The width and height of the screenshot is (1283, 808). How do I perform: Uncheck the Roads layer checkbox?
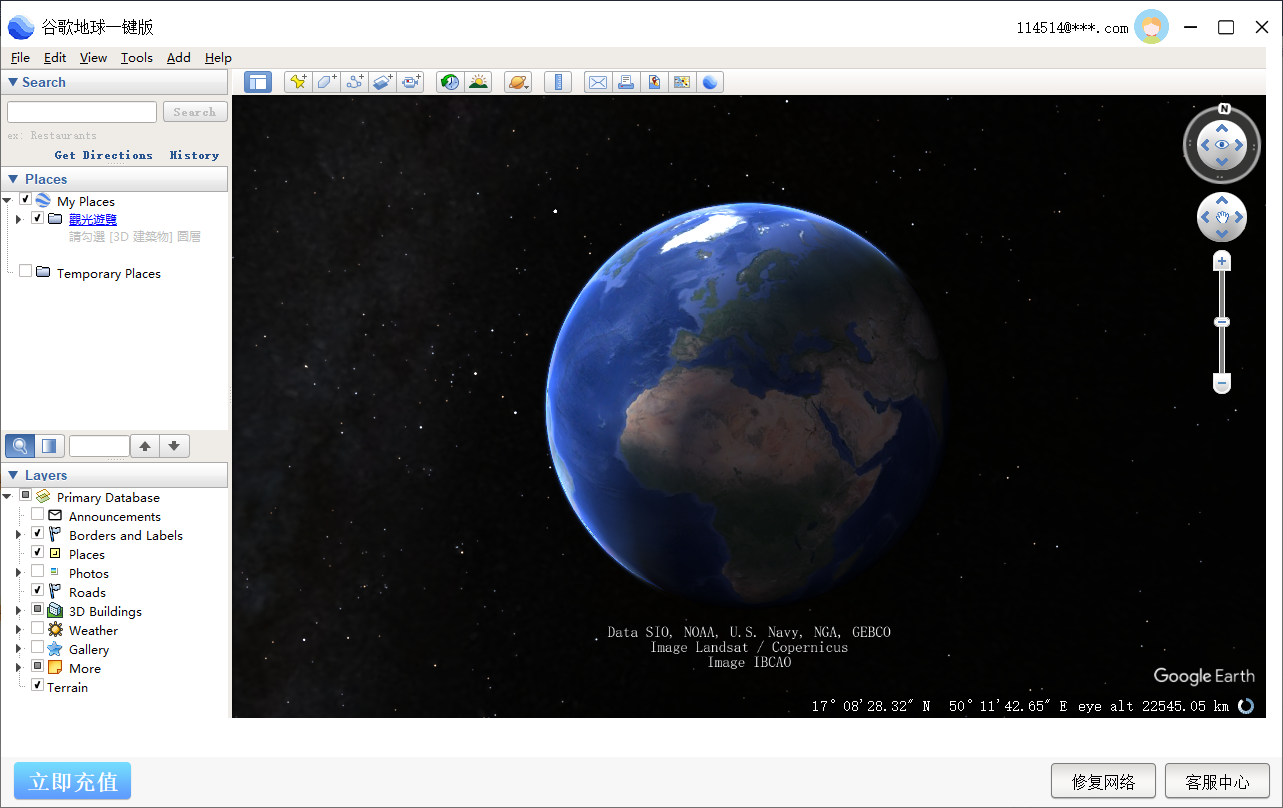(x=38, y=590)
